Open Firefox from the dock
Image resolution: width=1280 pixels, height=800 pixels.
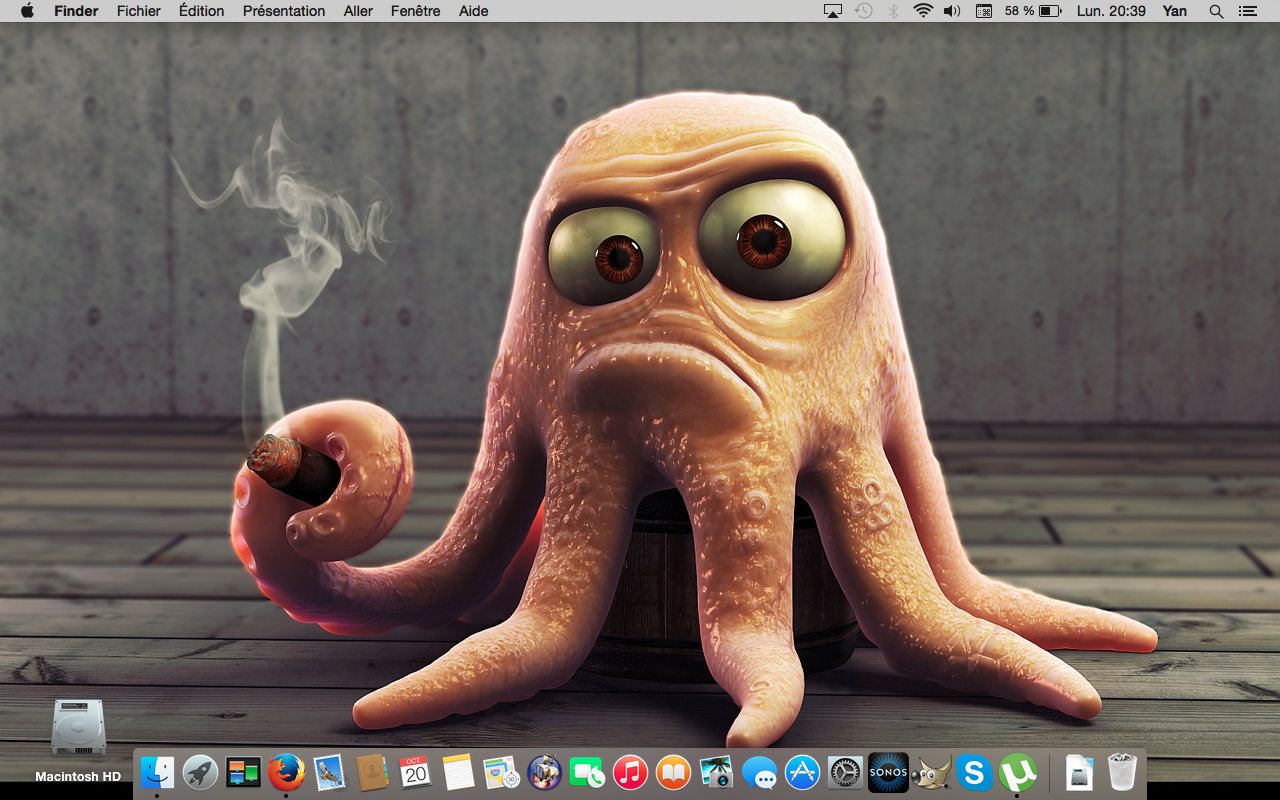[x=286, y=772]
